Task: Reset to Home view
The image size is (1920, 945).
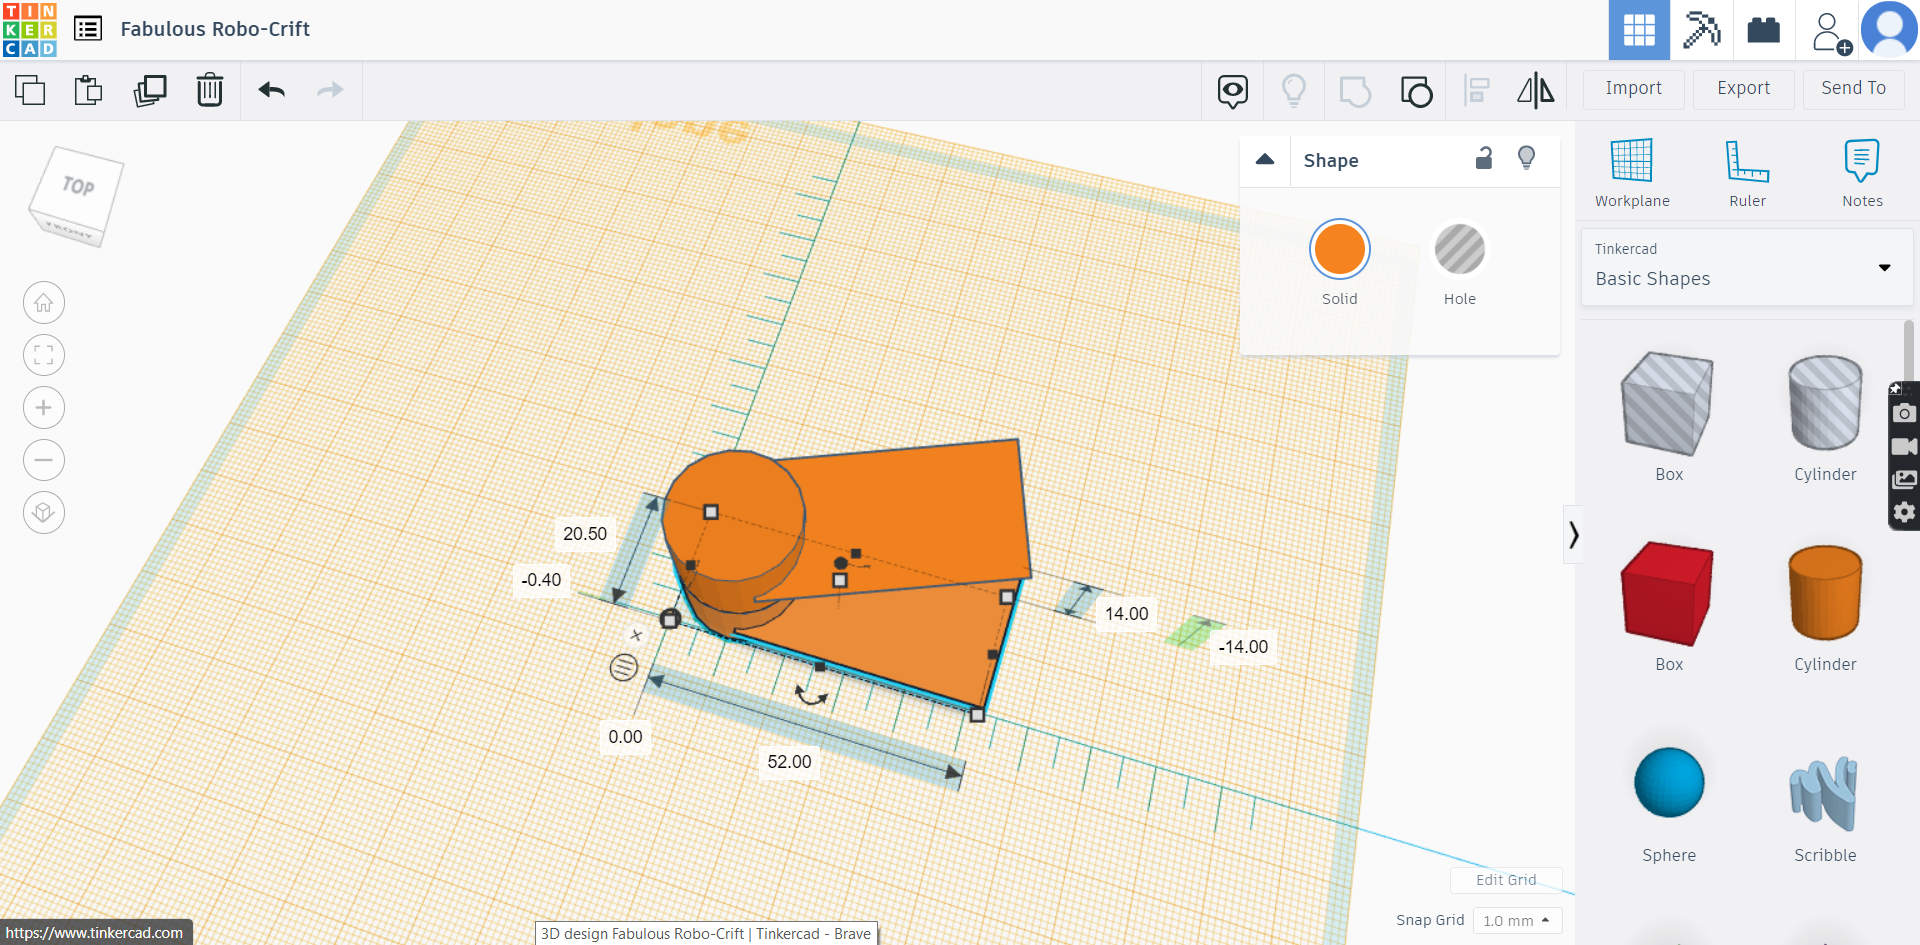Action: pos(44,303)
